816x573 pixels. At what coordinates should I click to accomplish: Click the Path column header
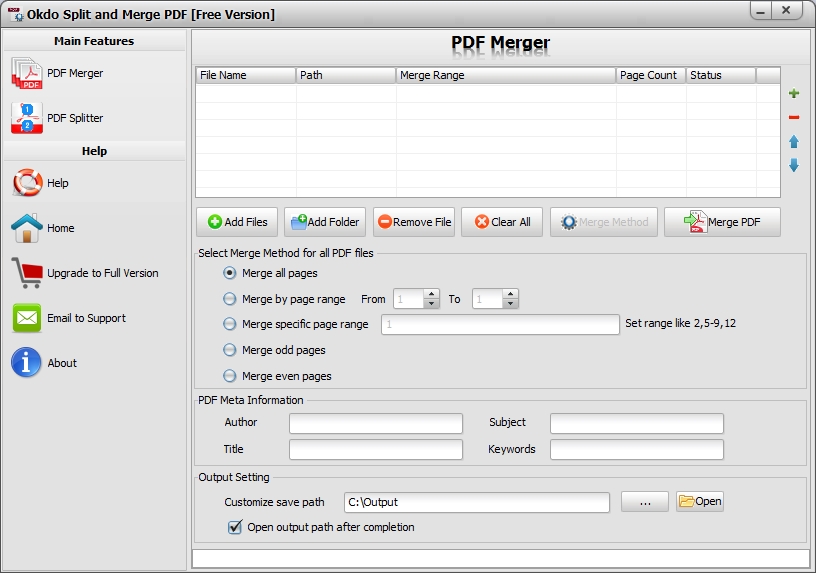tap(346, 75)
